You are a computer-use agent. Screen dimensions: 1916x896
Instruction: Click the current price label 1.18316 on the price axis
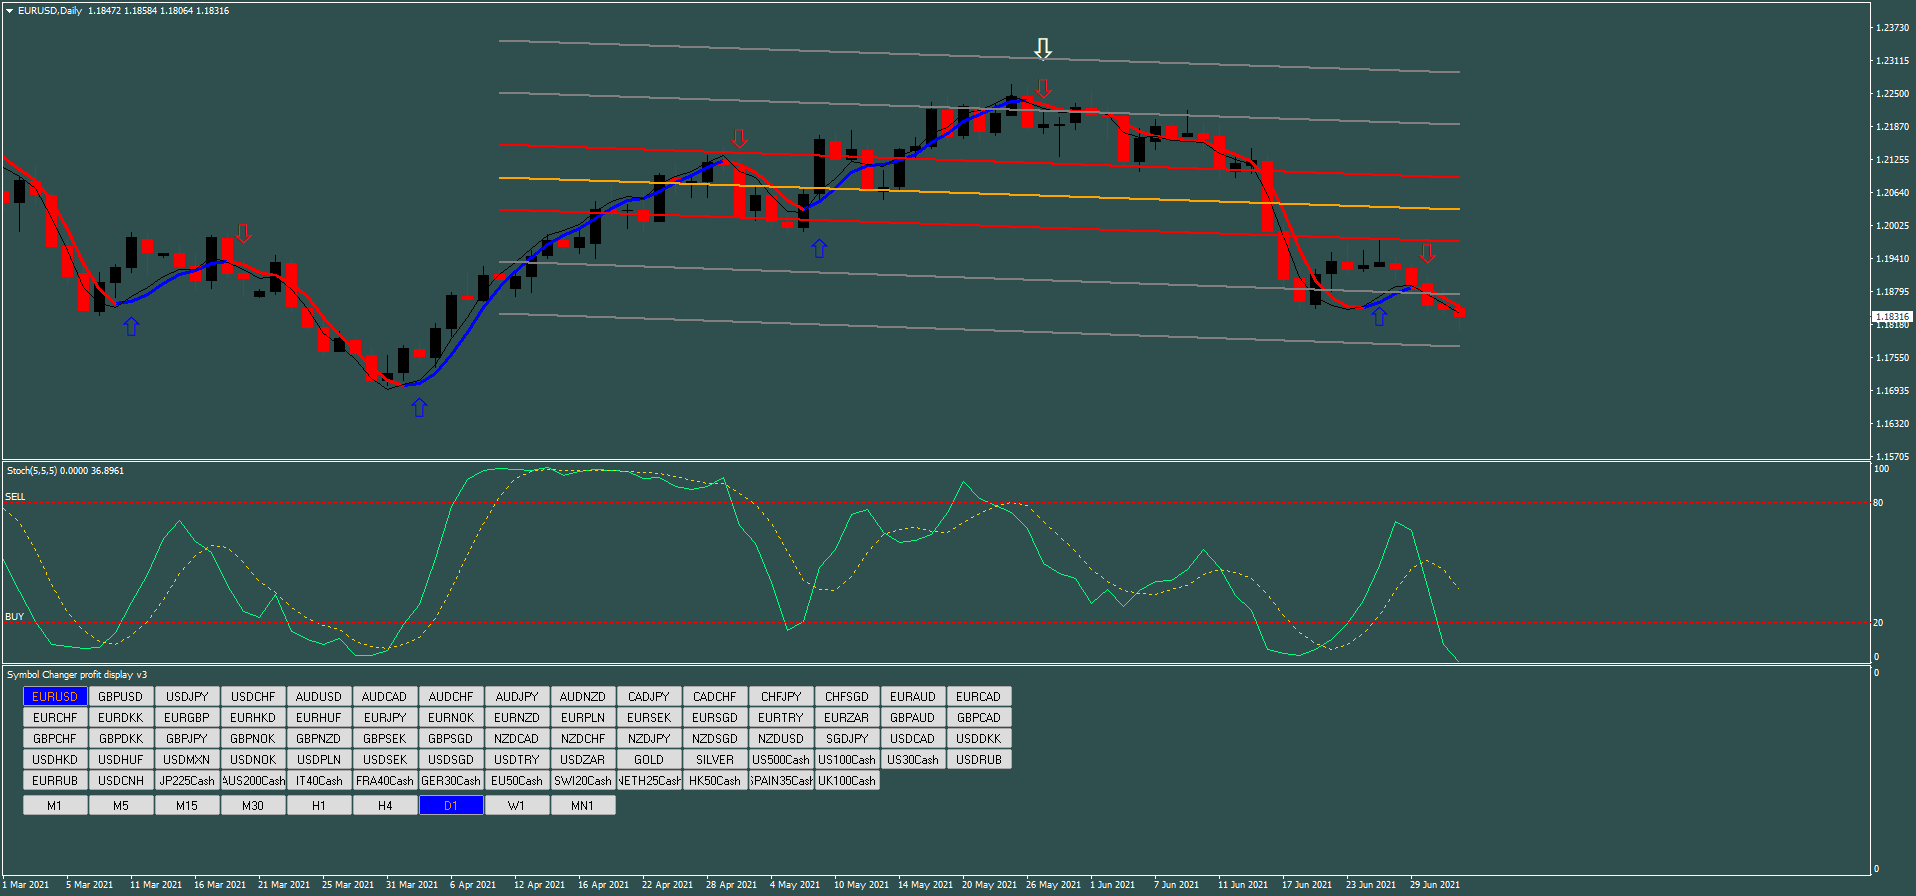(x=1891, y=316)
